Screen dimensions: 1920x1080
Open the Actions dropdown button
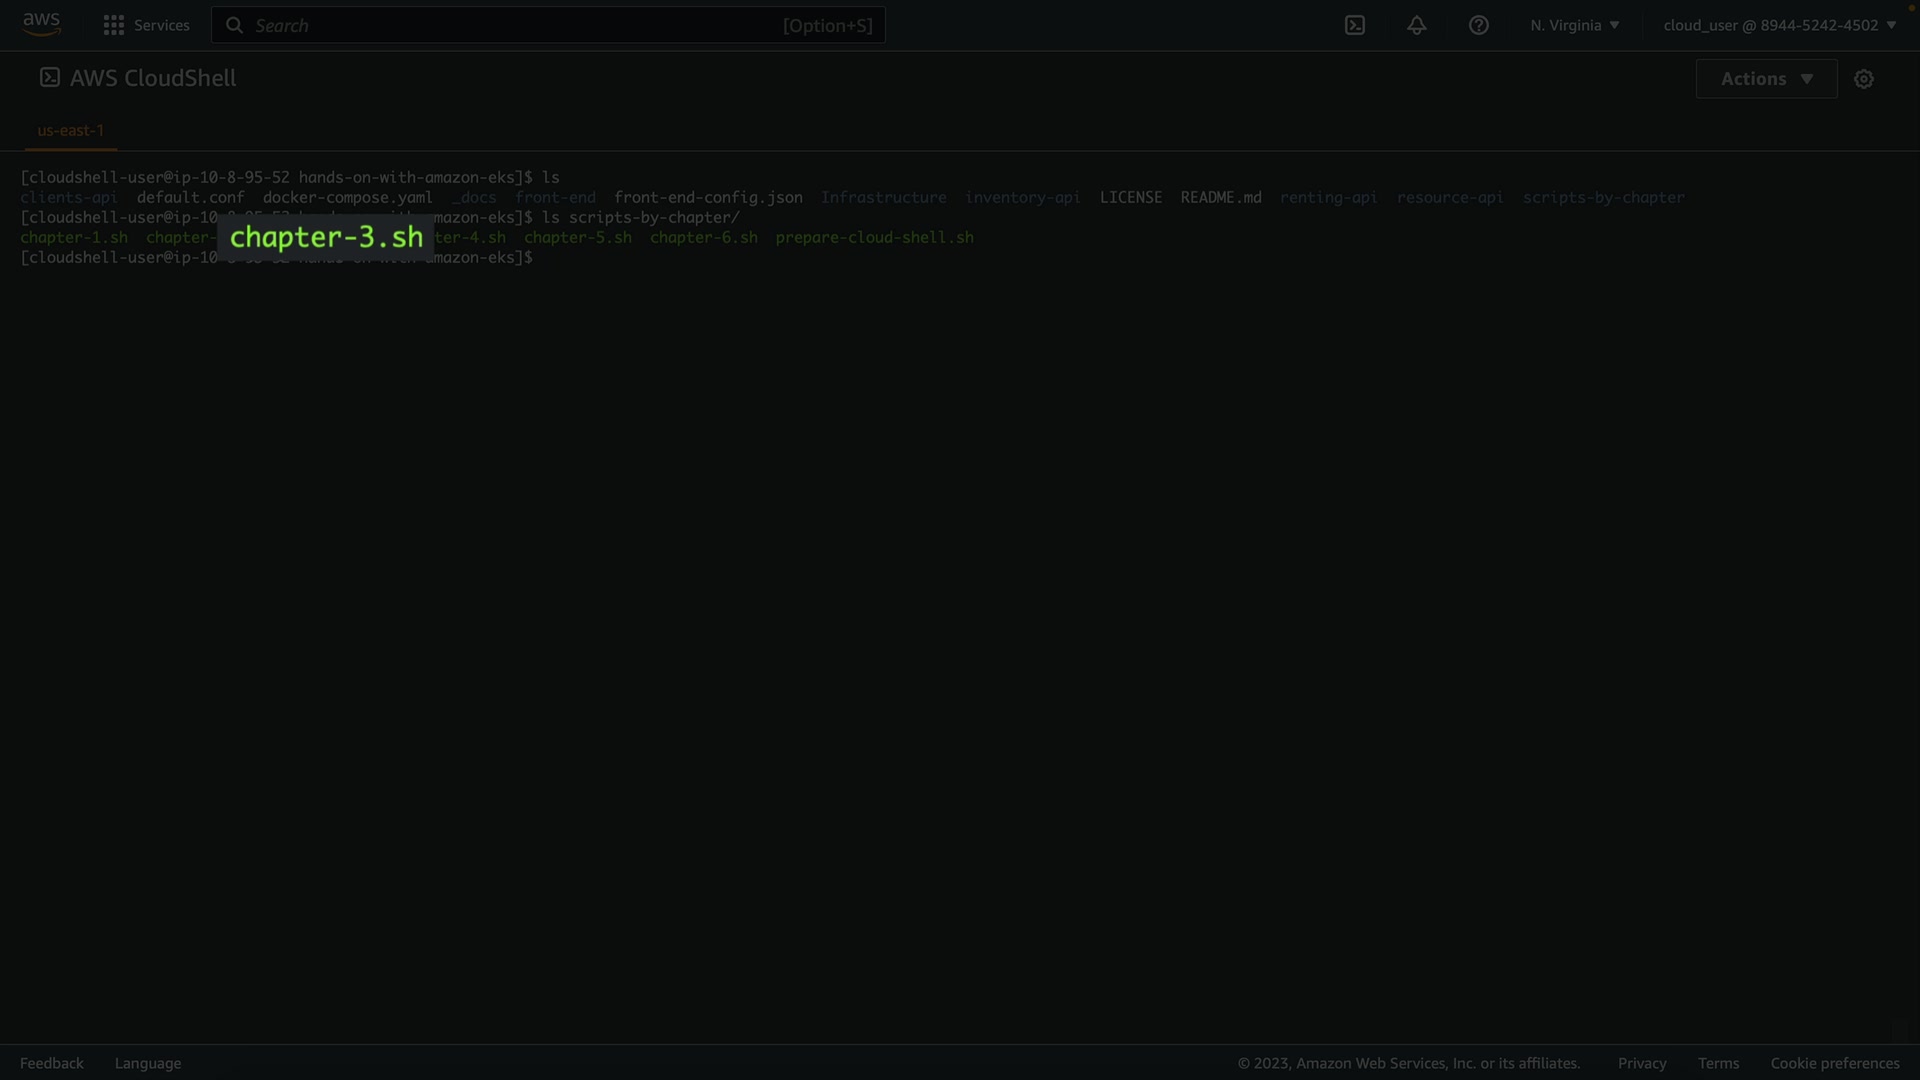(x=1766, y=79)
